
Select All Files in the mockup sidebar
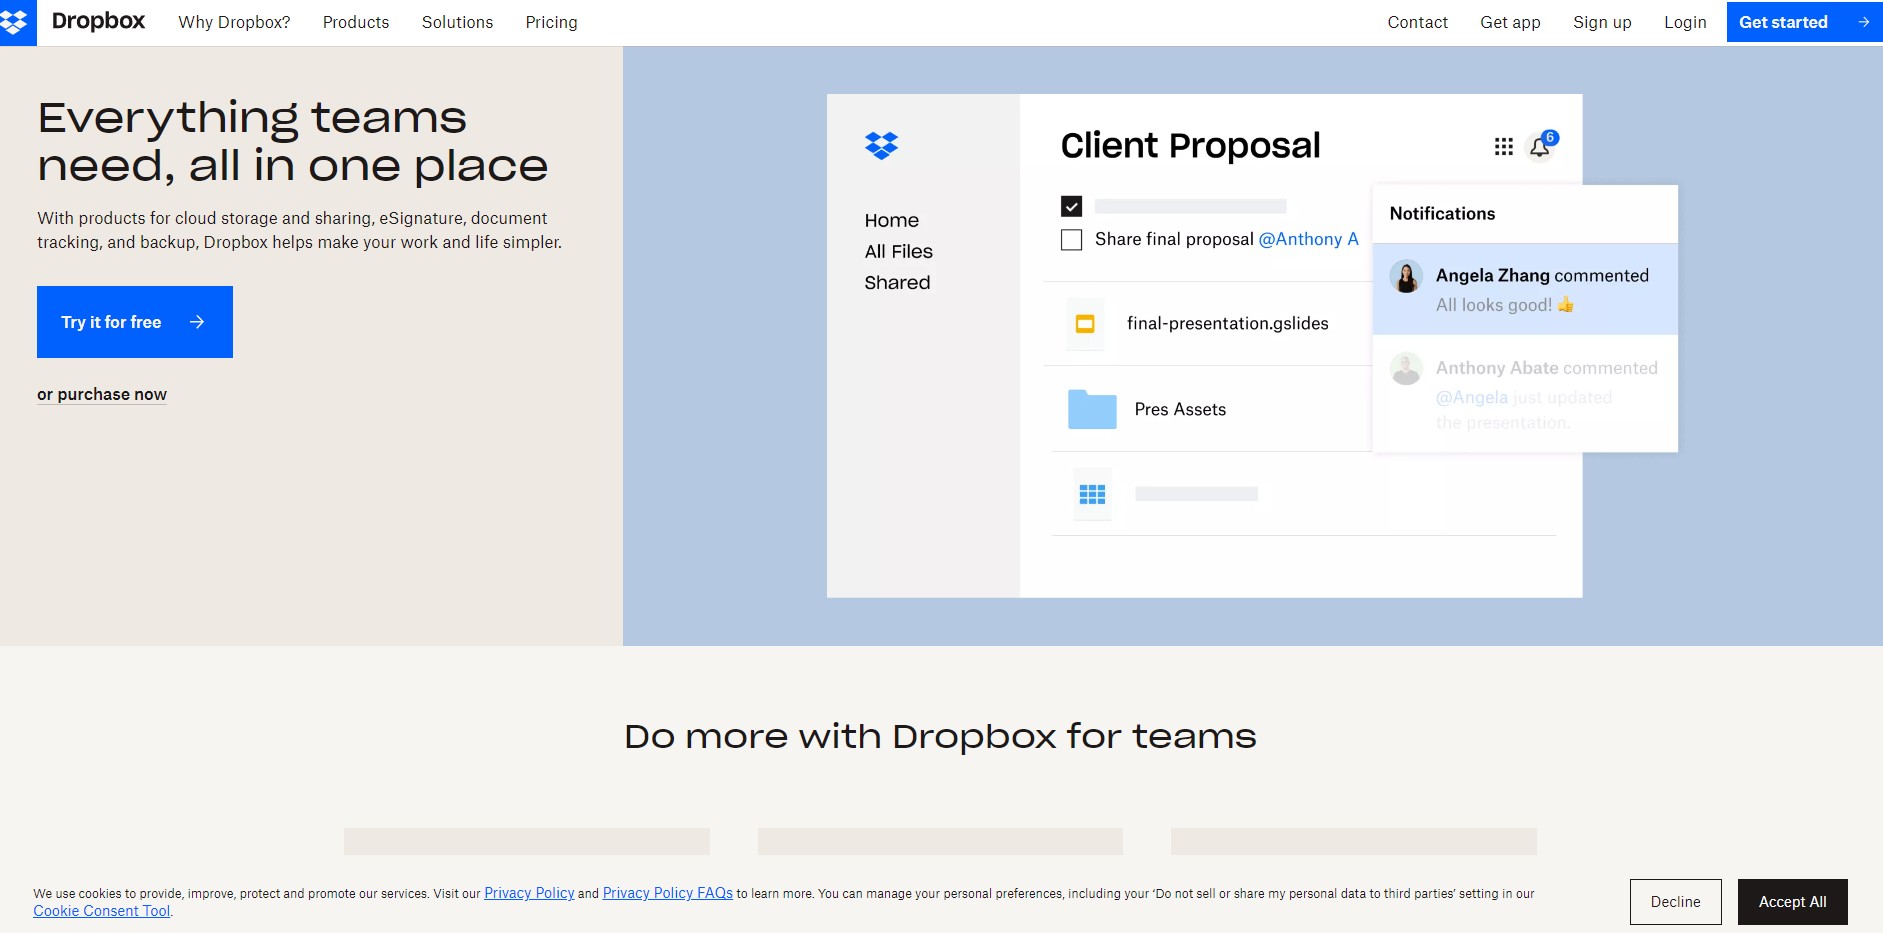coord(898,251)
